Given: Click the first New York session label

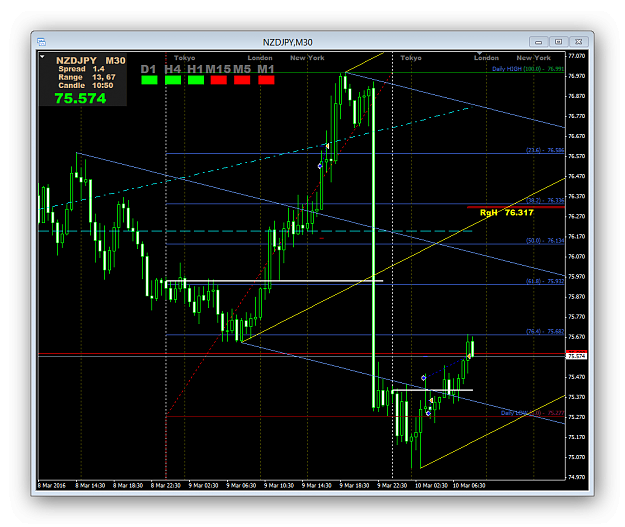Looking at the screenshot, I should click(x=307, y=58).
